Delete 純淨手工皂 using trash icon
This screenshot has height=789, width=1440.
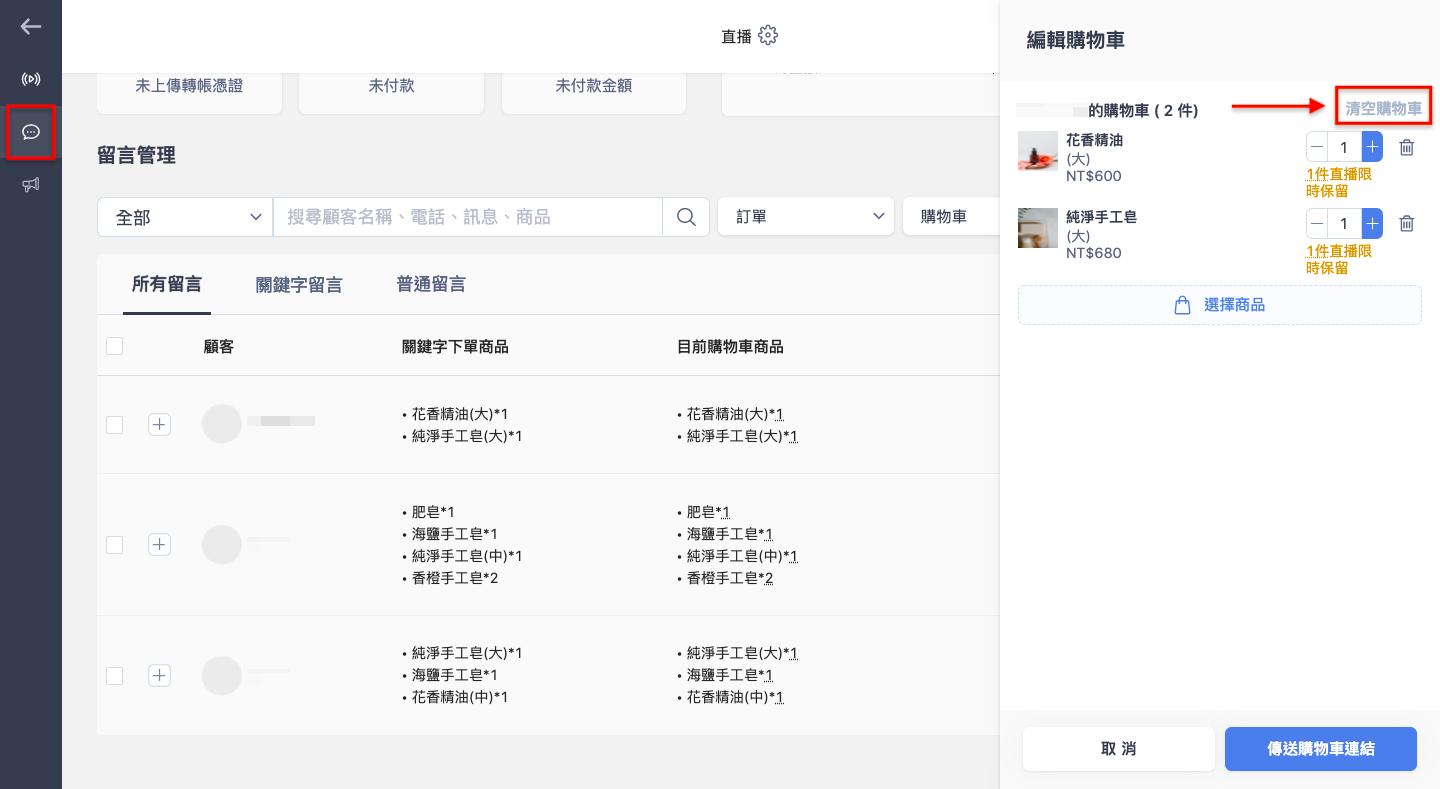tap(1406, 224)
